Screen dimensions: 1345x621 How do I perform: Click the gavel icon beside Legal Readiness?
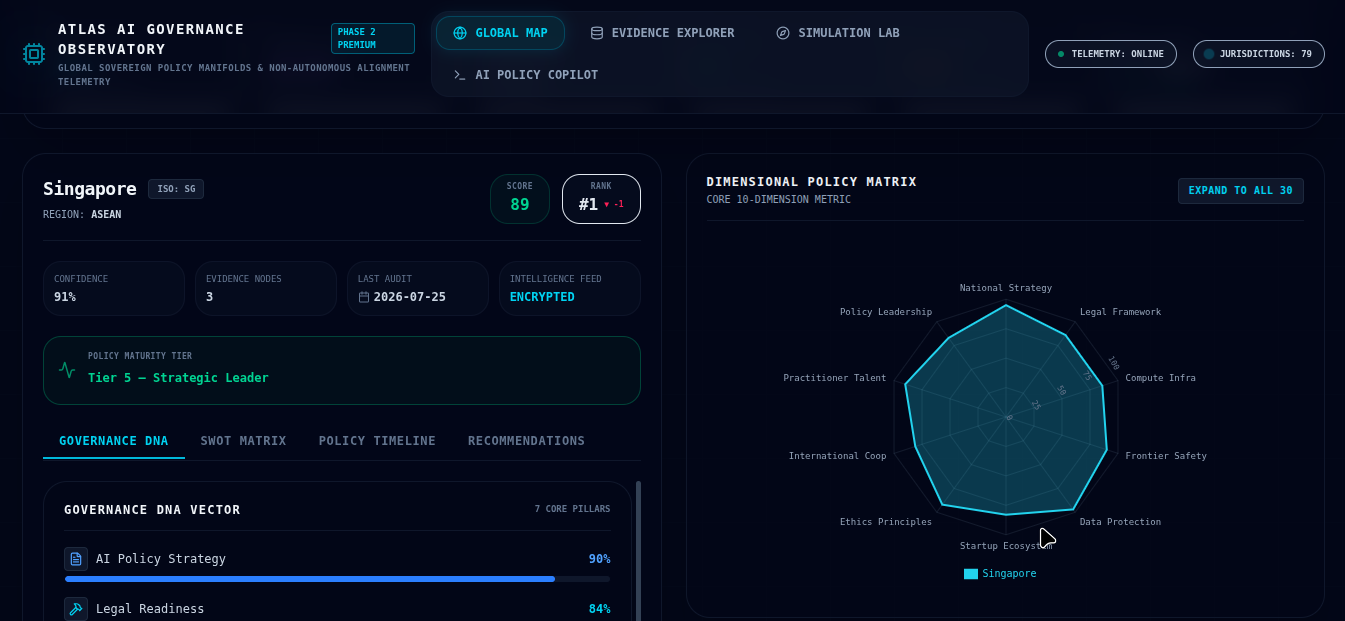click(x=76, y=609)
